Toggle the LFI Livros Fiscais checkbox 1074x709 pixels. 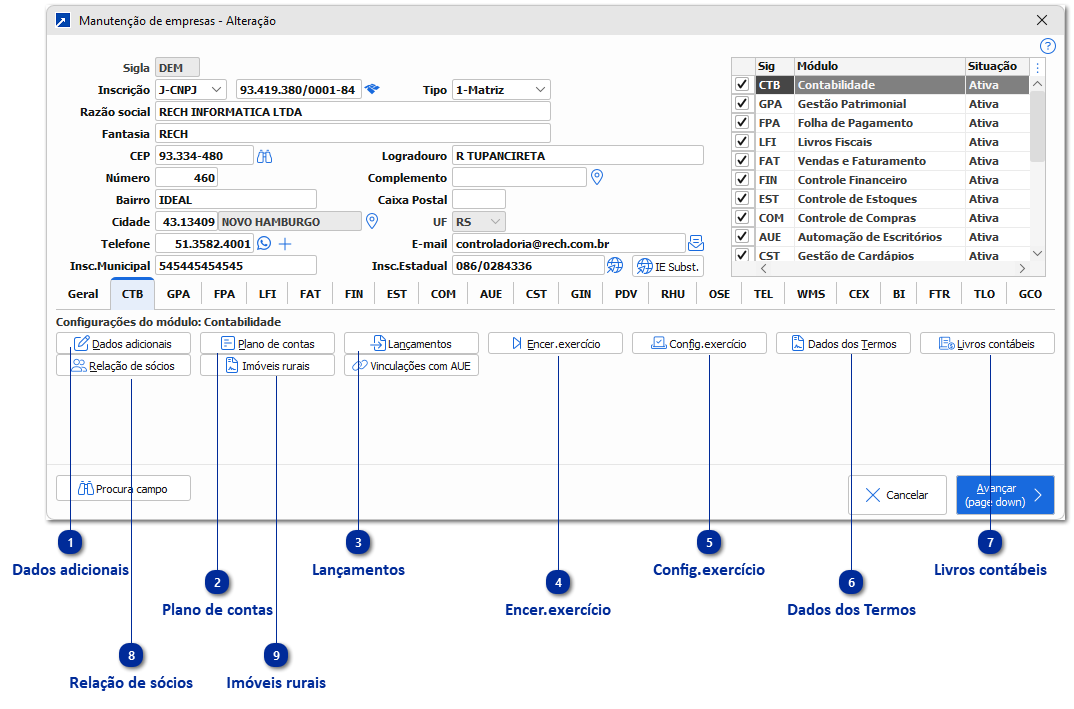point(742,141)
